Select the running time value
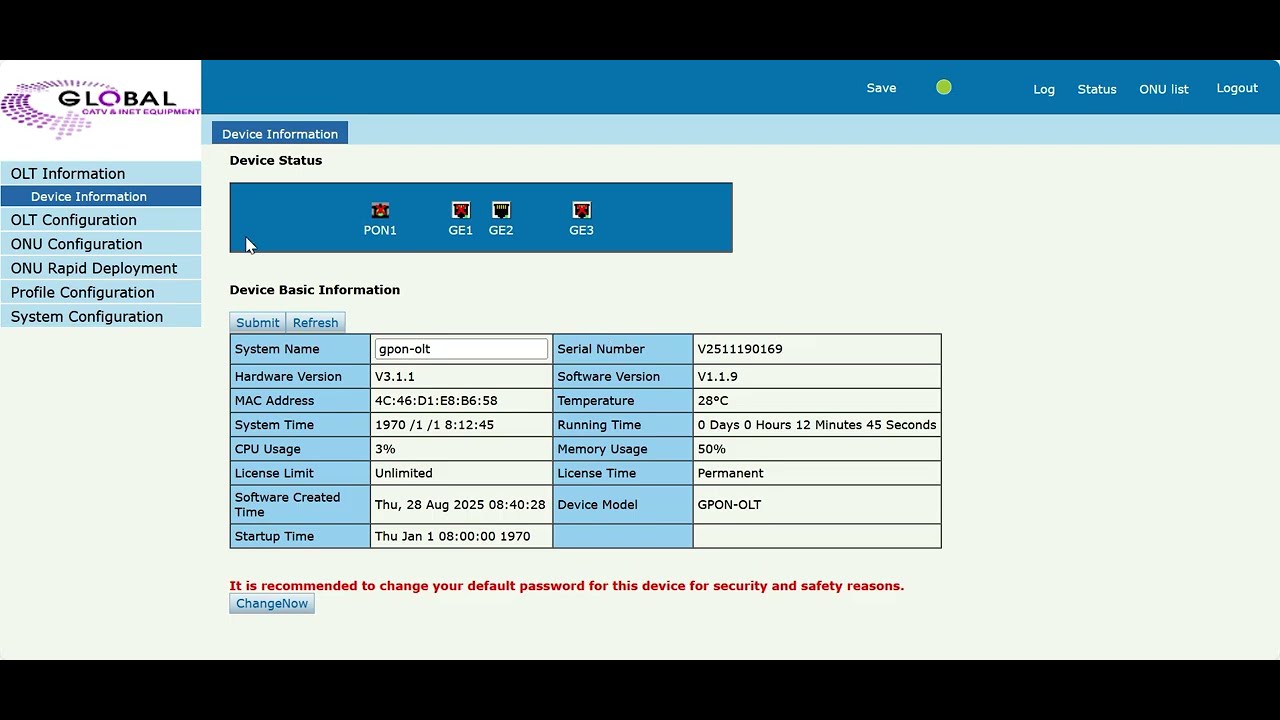The image size is (1280, 720). point(817,425)
